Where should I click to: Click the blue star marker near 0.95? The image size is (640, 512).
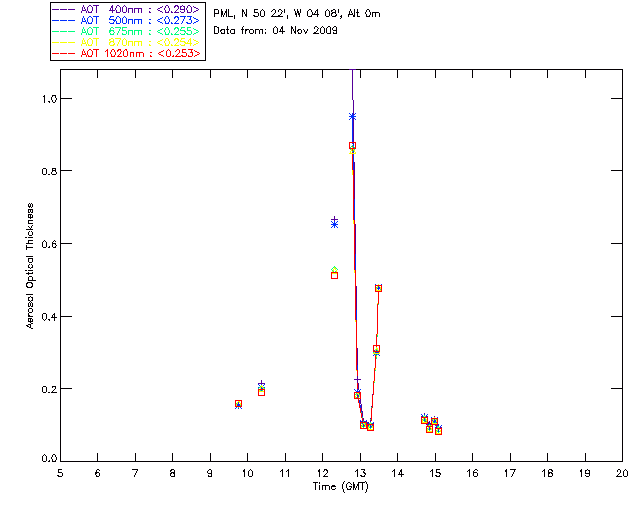click(352, 117)
